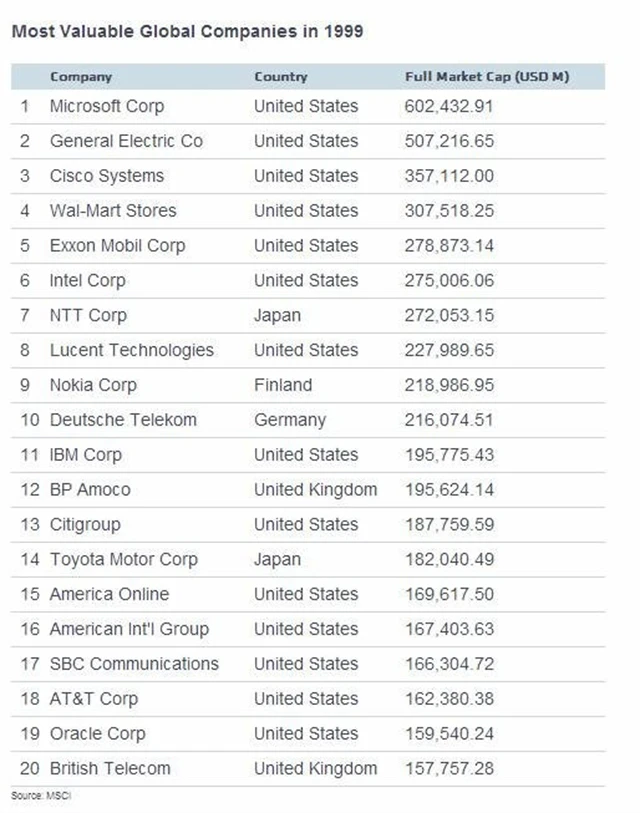640x813 pixels.
Task: Select Germany next to Deutsche Telekom
Action: click(290, 420)
